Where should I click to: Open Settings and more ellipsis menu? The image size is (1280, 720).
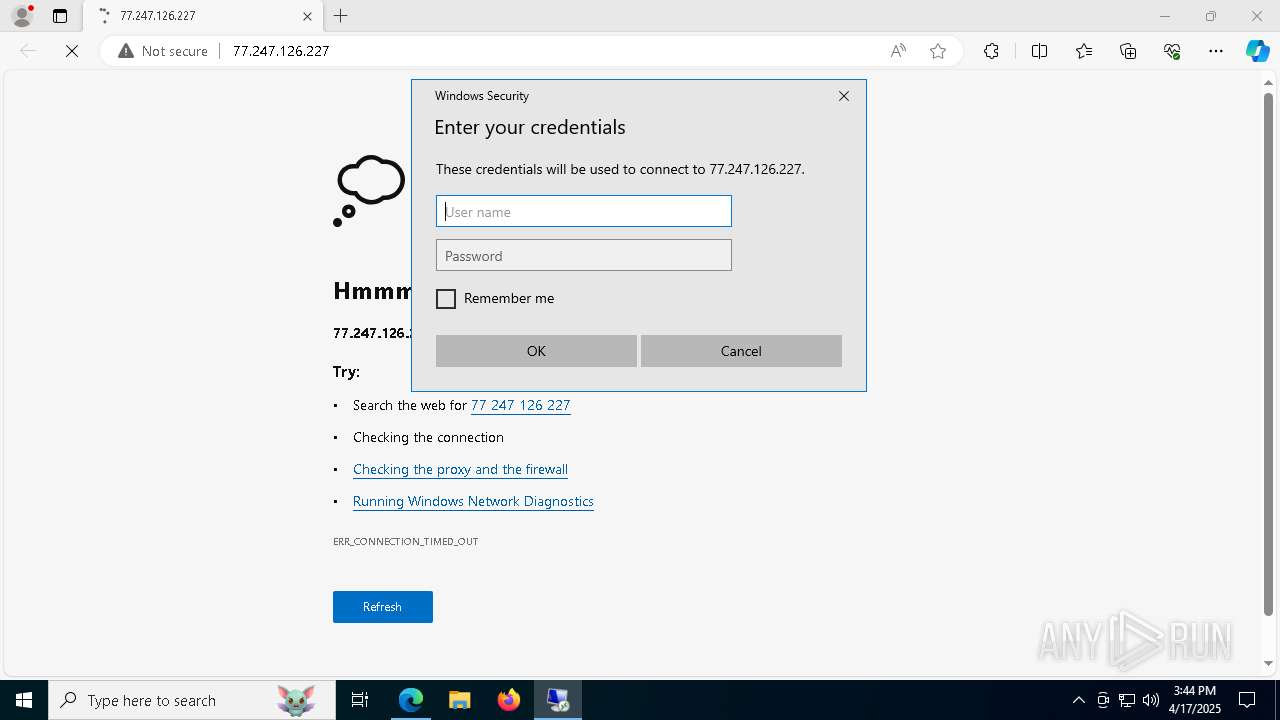[x=1216, y=51]
